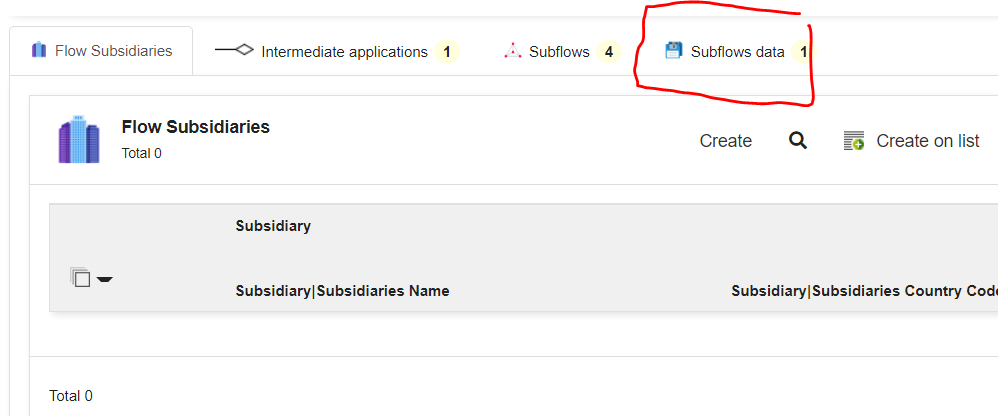Click the Create button
This screenshot has width=998, height=416.
pos(726,141)
